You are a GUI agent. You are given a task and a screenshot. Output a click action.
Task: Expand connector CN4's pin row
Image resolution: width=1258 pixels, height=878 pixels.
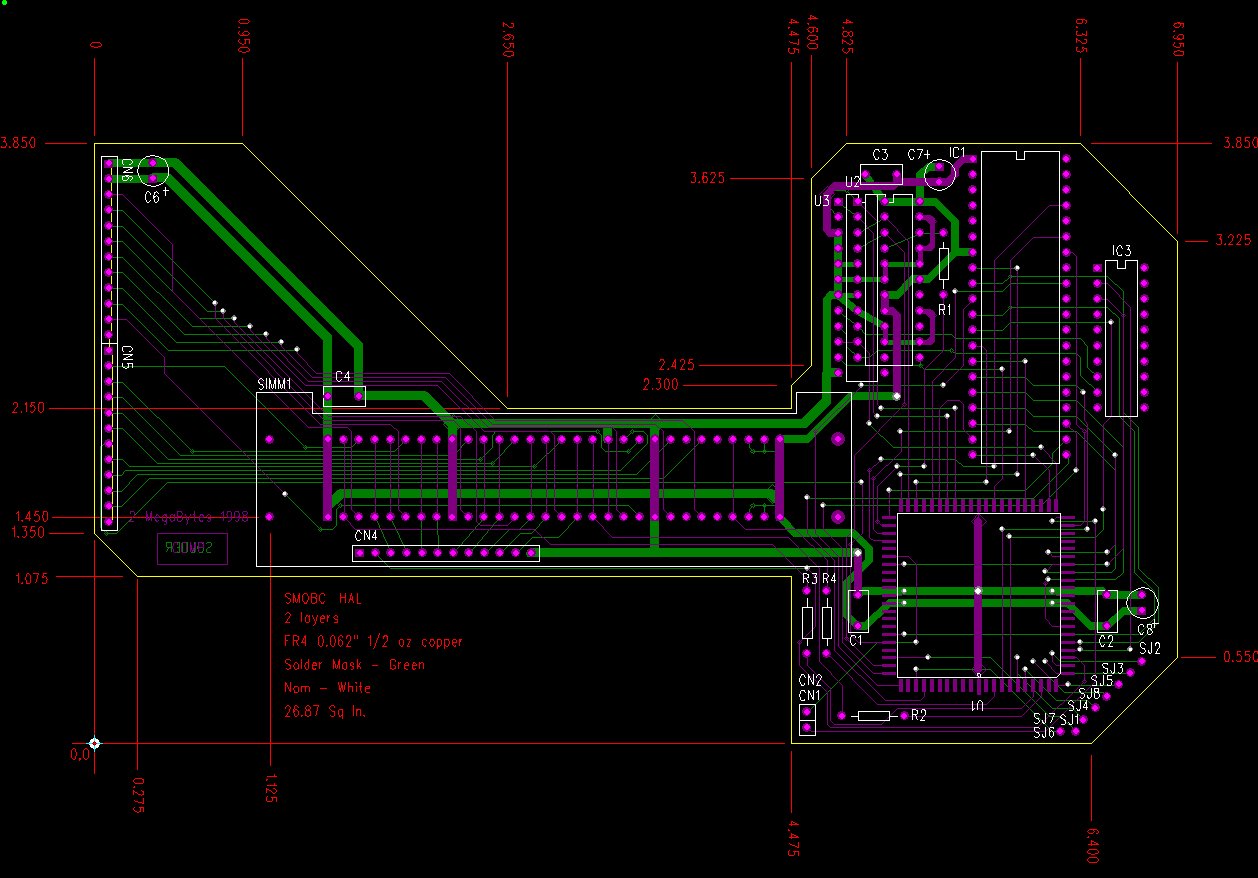click(x=445, y=552)
